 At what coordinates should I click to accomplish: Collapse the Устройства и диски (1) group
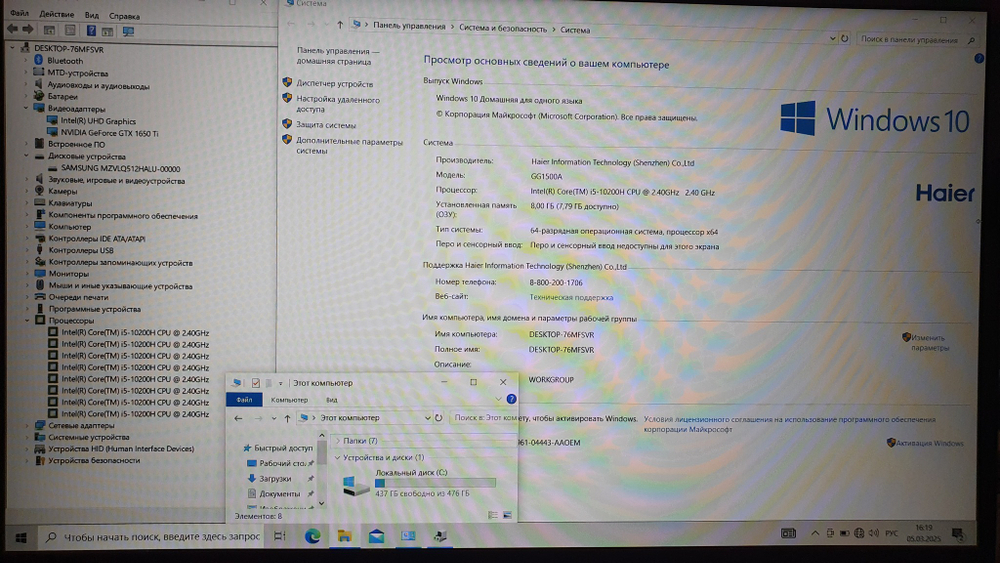pos(337,457)
